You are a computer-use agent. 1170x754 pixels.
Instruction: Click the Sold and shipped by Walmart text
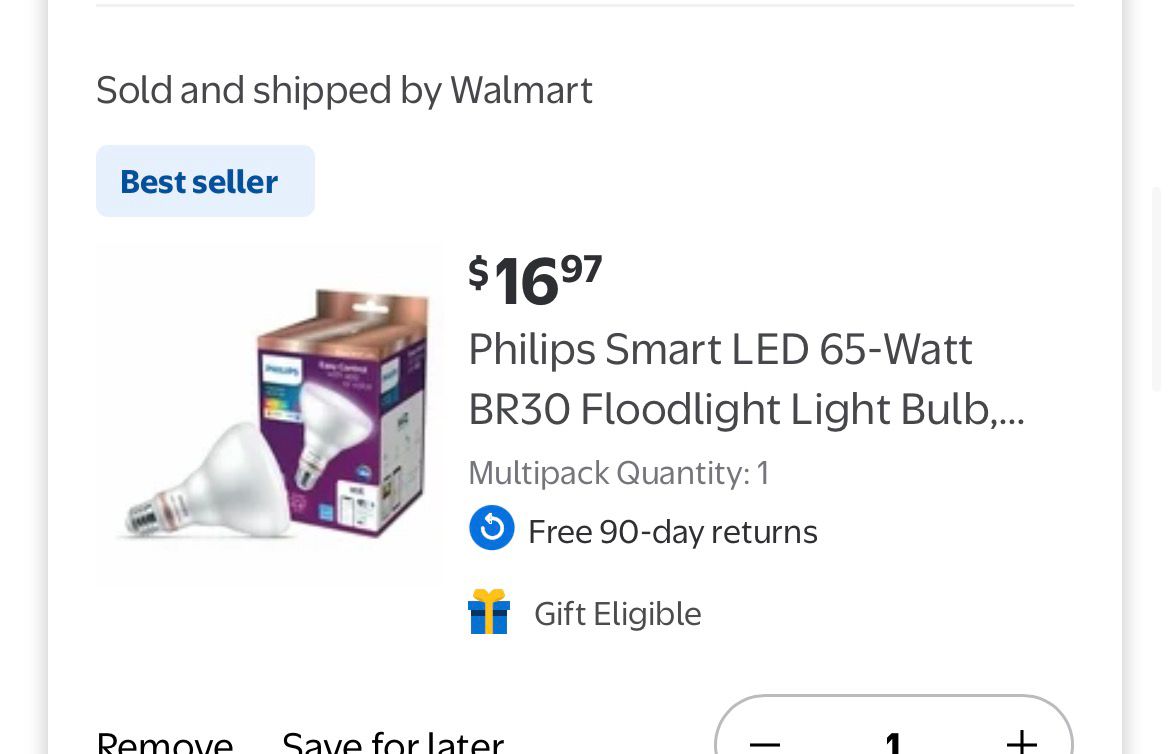click(x=344, y=90)
